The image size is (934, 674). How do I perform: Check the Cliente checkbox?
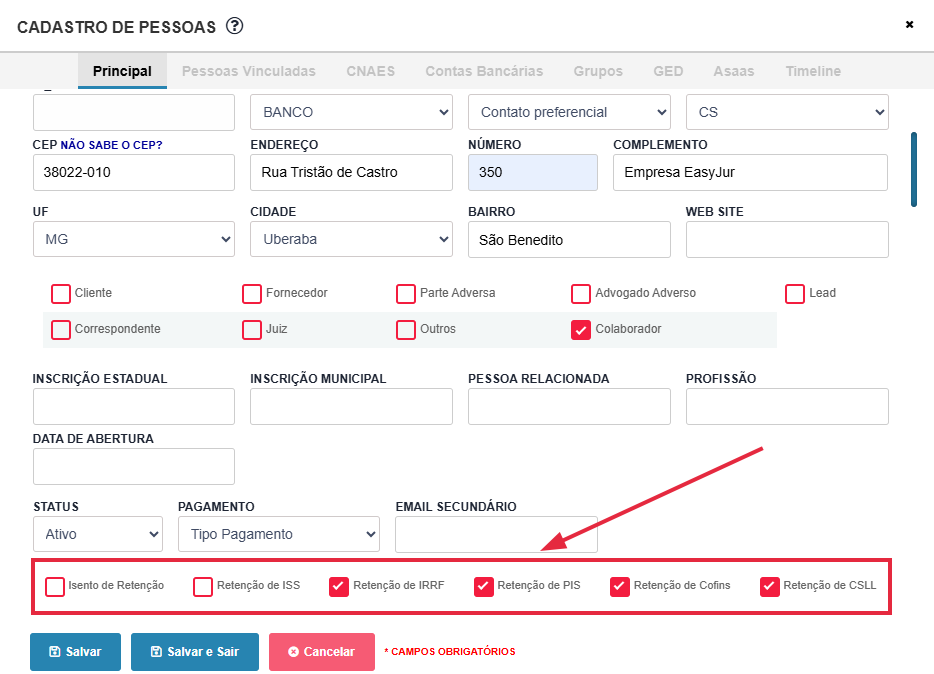[x=61, y=294]
